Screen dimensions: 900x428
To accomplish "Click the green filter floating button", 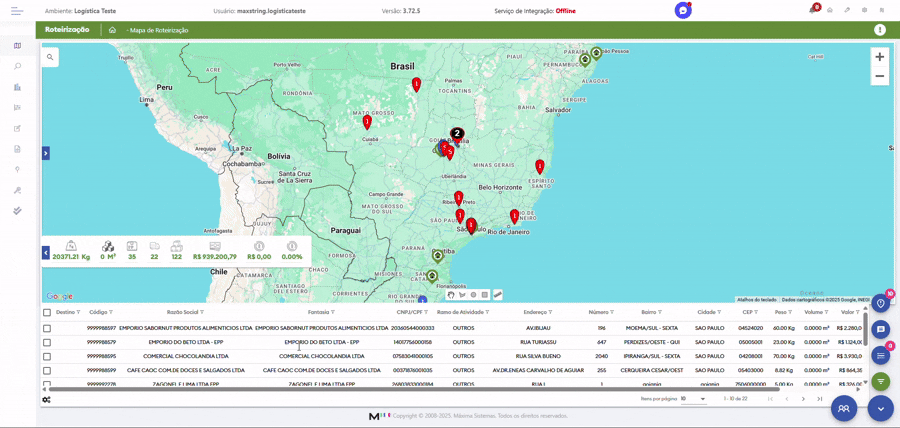I will click(880, 381).
